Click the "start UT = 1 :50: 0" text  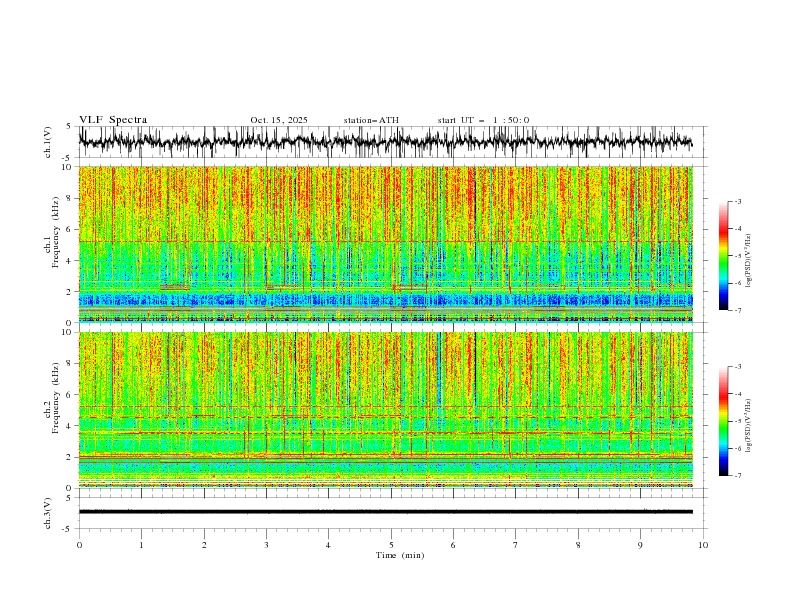click(483, 120)
